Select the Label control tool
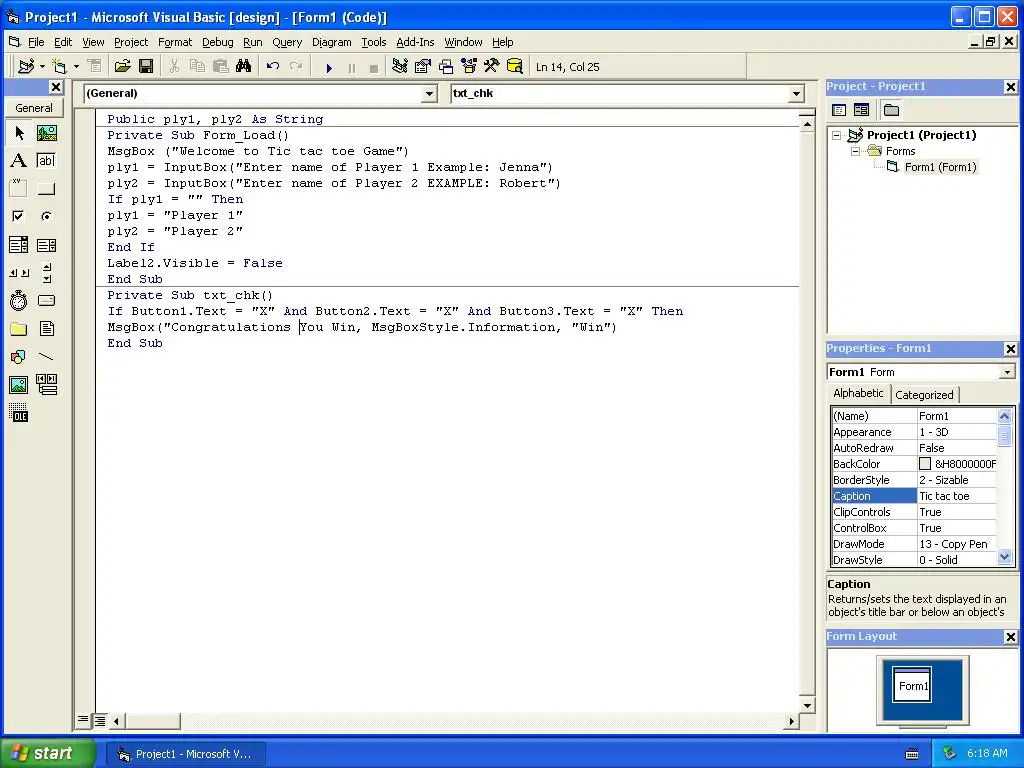This screenshot has height=768, width=1024. [x=19, y=161]
